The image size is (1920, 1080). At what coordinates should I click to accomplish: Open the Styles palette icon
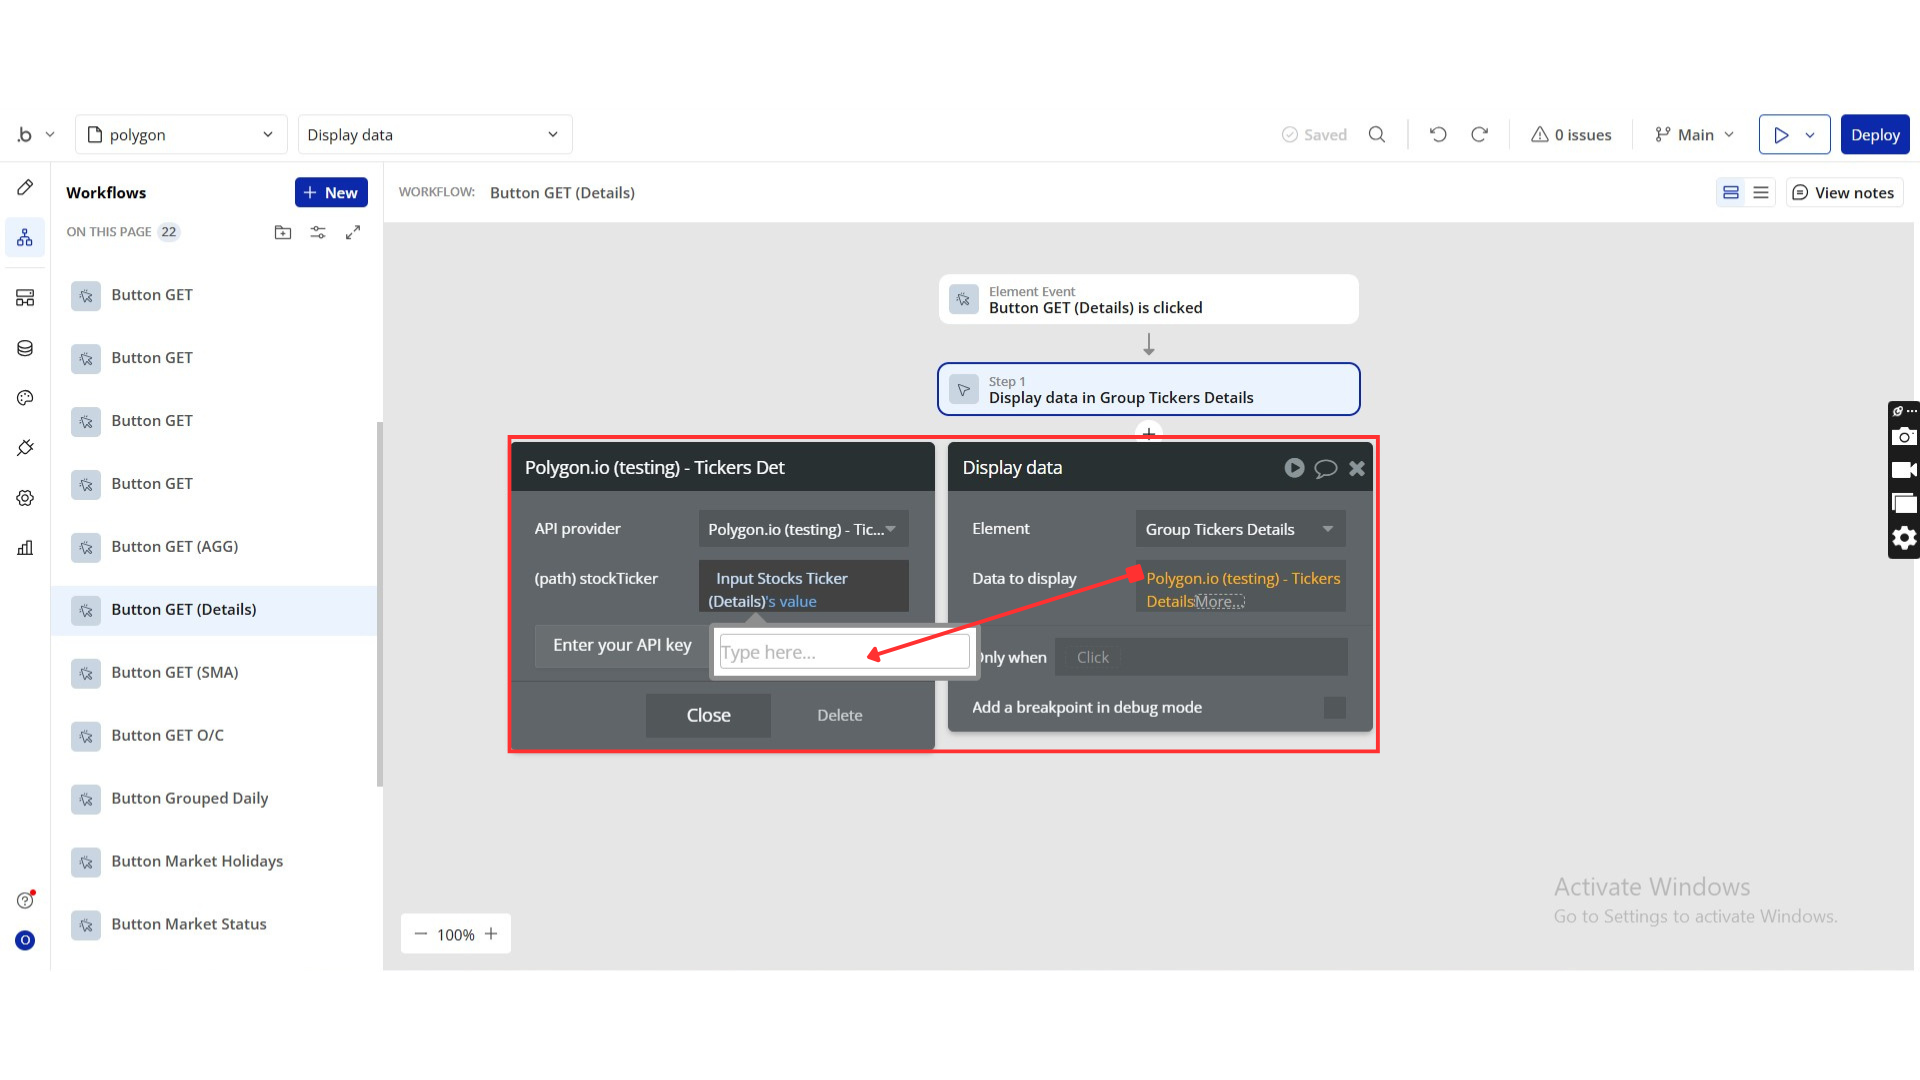coord(25,398)
